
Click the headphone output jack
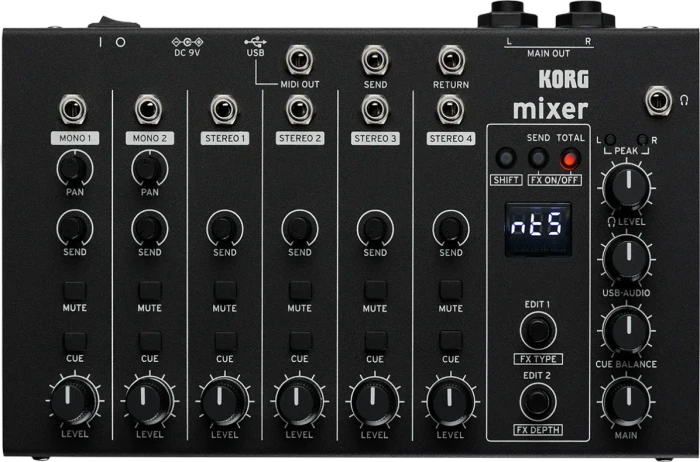pyautogui.click(x=658, y=100)
